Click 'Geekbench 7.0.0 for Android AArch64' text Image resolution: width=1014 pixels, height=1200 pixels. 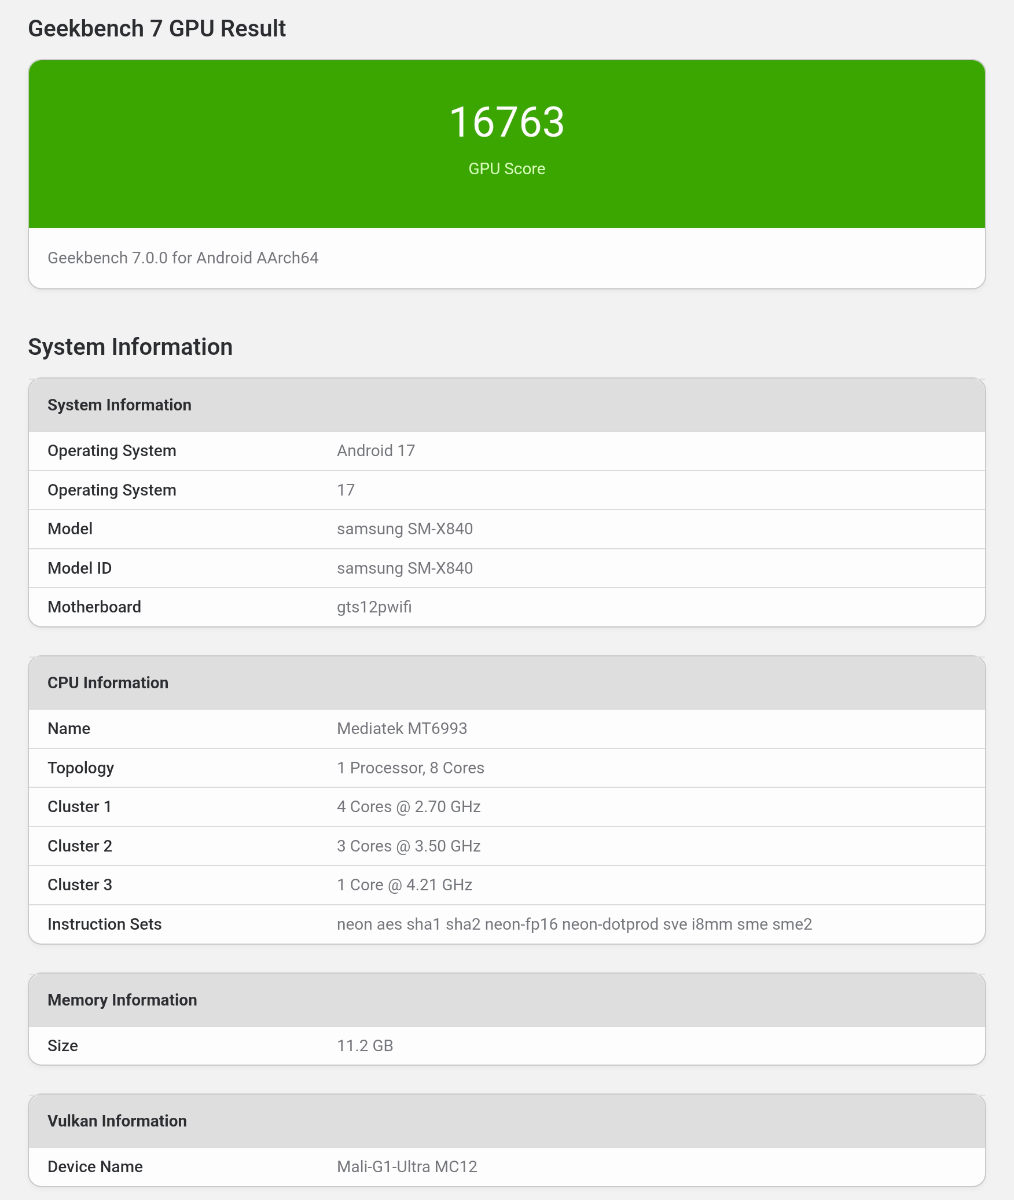click(x=183, y=258)
